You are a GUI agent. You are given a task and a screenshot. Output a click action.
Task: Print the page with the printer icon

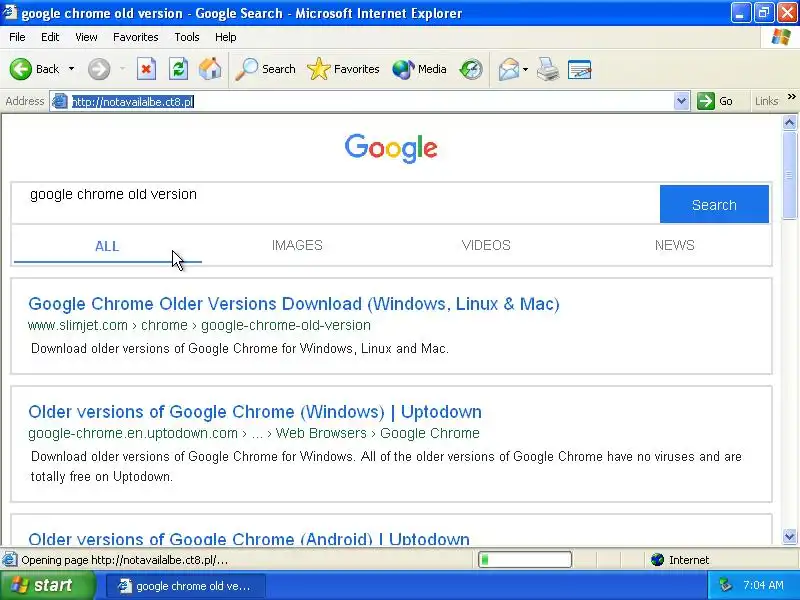point(547,69)
